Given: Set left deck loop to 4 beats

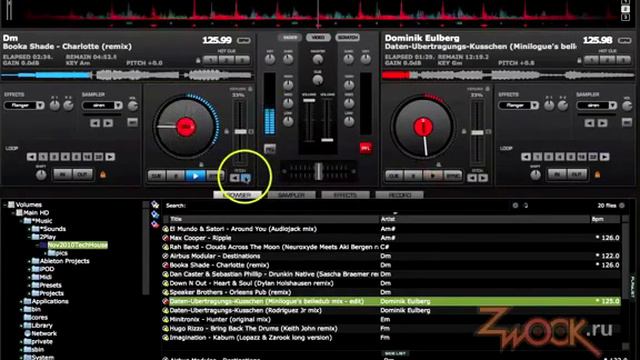Looking at the screenshot, I should [65, 157].
